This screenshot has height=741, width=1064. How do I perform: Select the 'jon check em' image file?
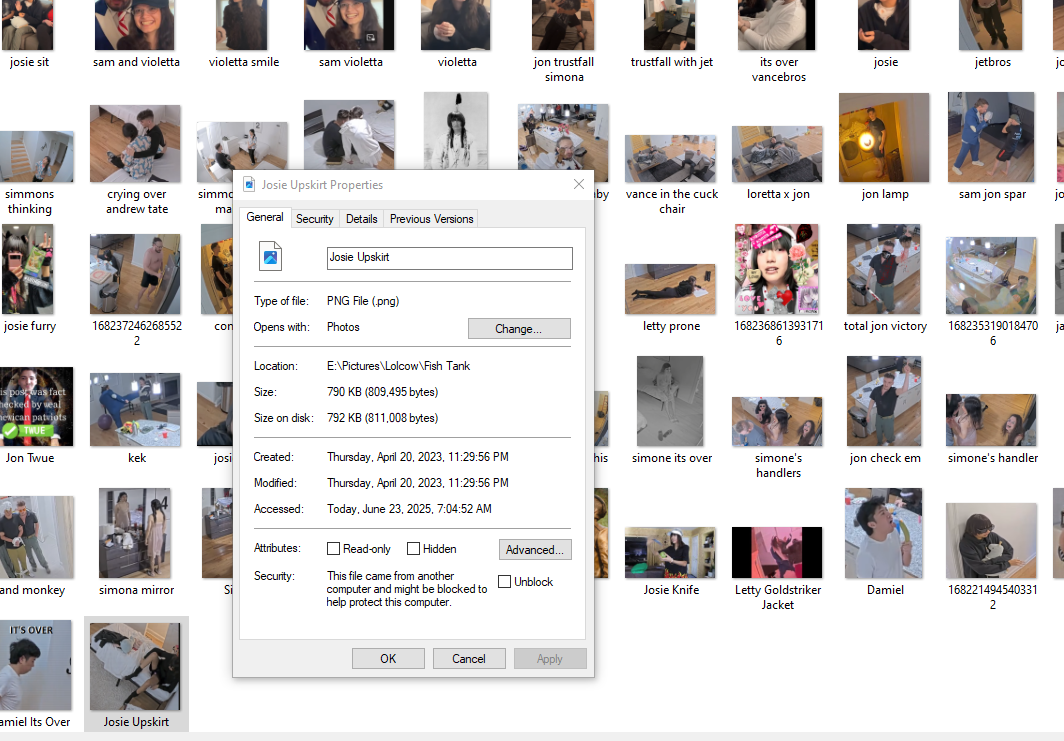coord(884,401)
